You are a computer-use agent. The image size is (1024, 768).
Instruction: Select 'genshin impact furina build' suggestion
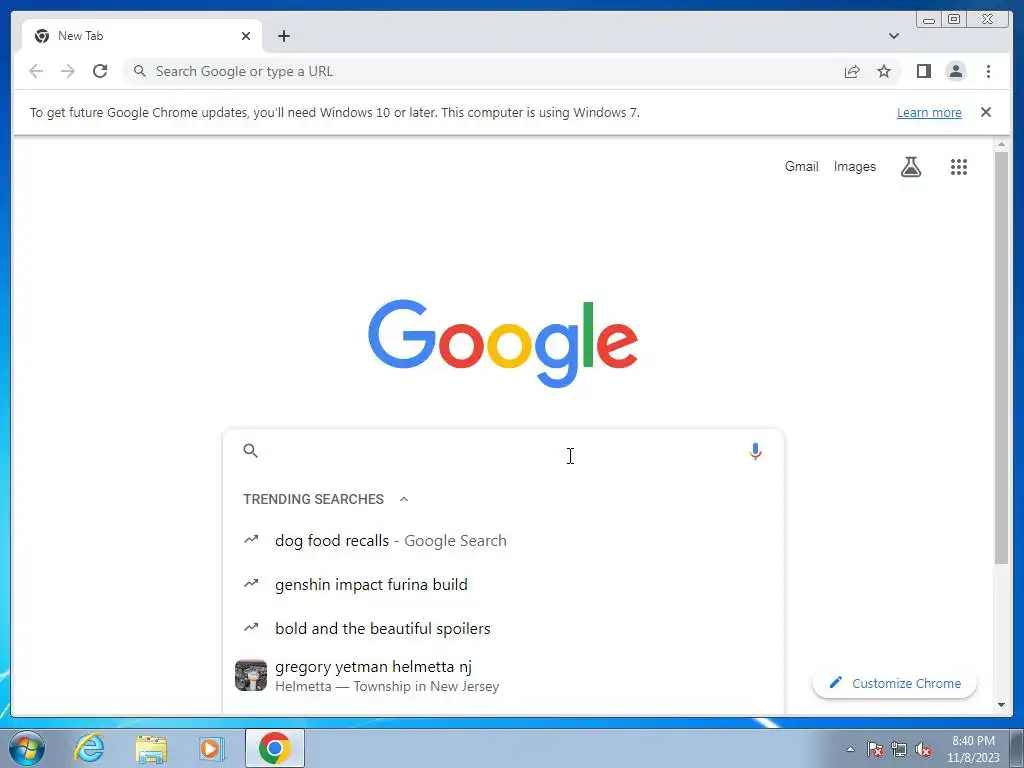point(503,584)
